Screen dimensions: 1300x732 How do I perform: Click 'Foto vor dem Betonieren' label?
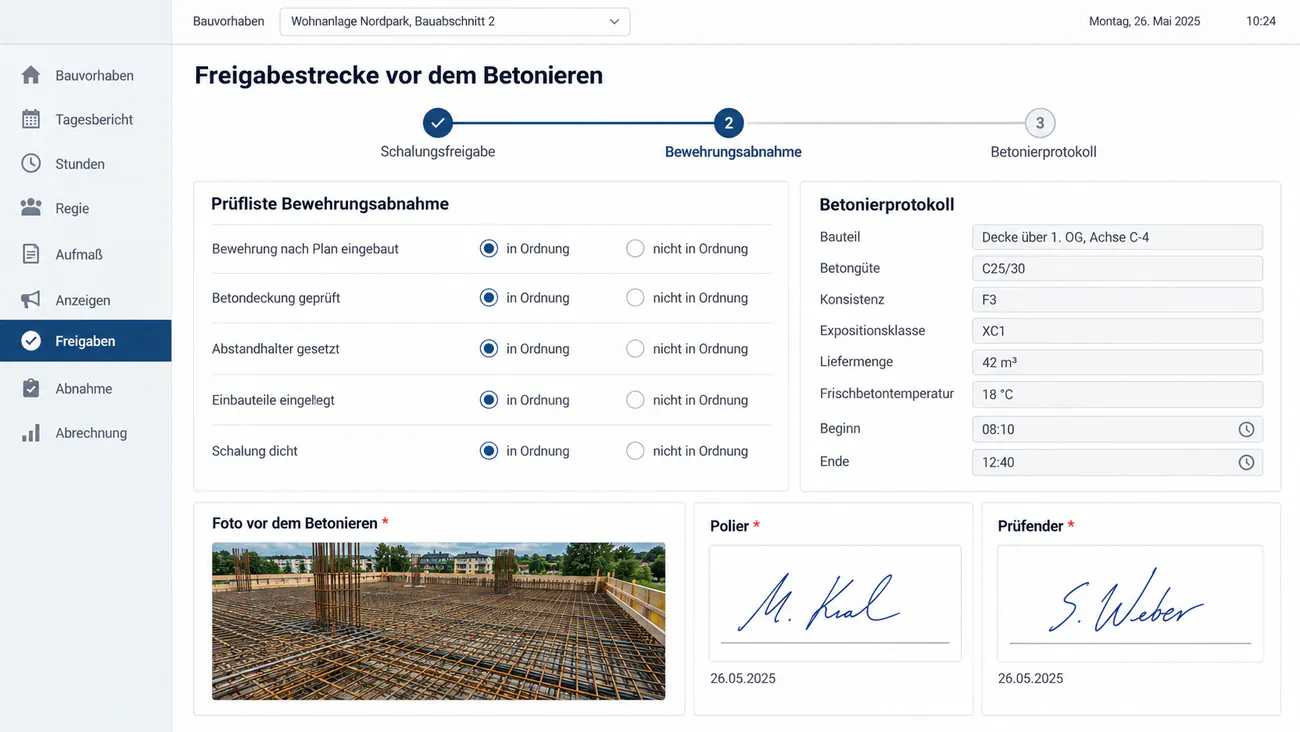(295, 523)
